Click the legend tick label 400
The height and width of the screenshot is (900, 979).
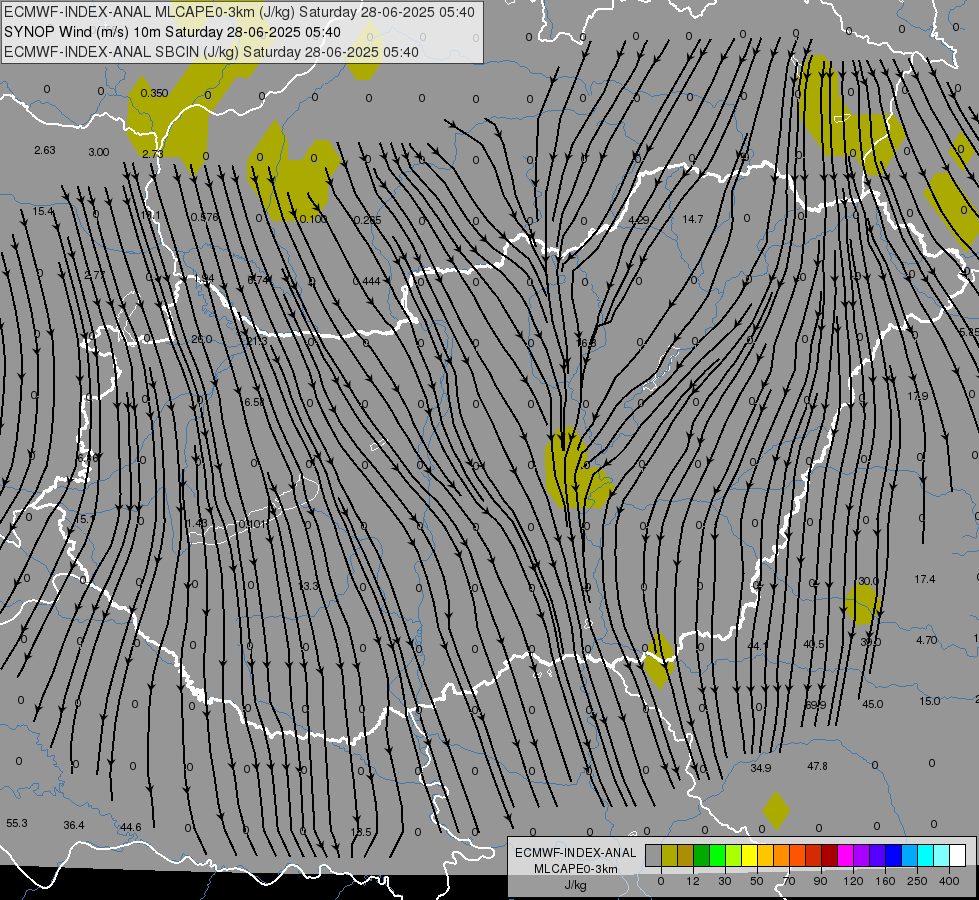point(949,881)
